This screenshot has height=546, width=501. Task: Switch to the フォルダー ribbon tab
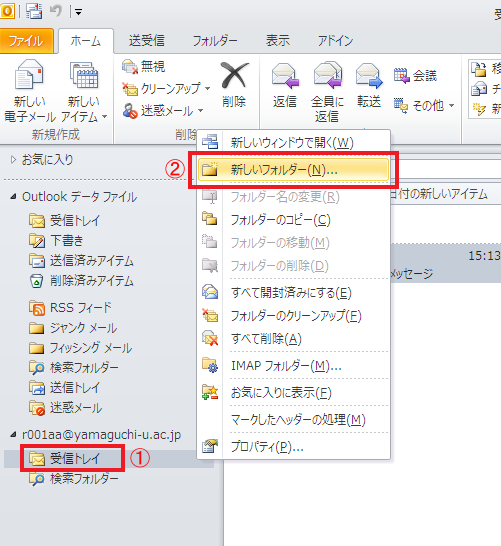(215, 41)
